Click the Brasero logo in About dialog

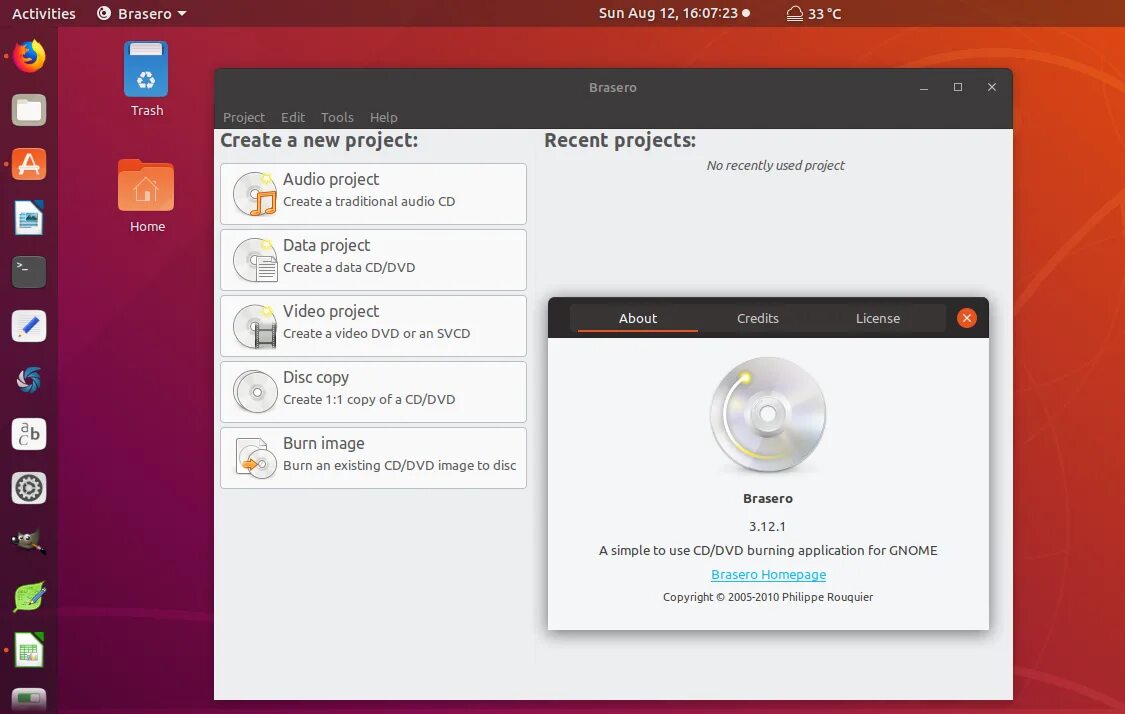[768, 415]
